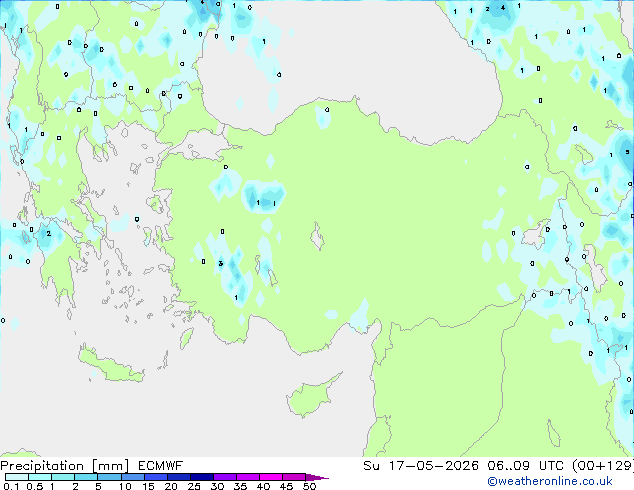
Task: Click the Crete island on the map
Action: 111,365
